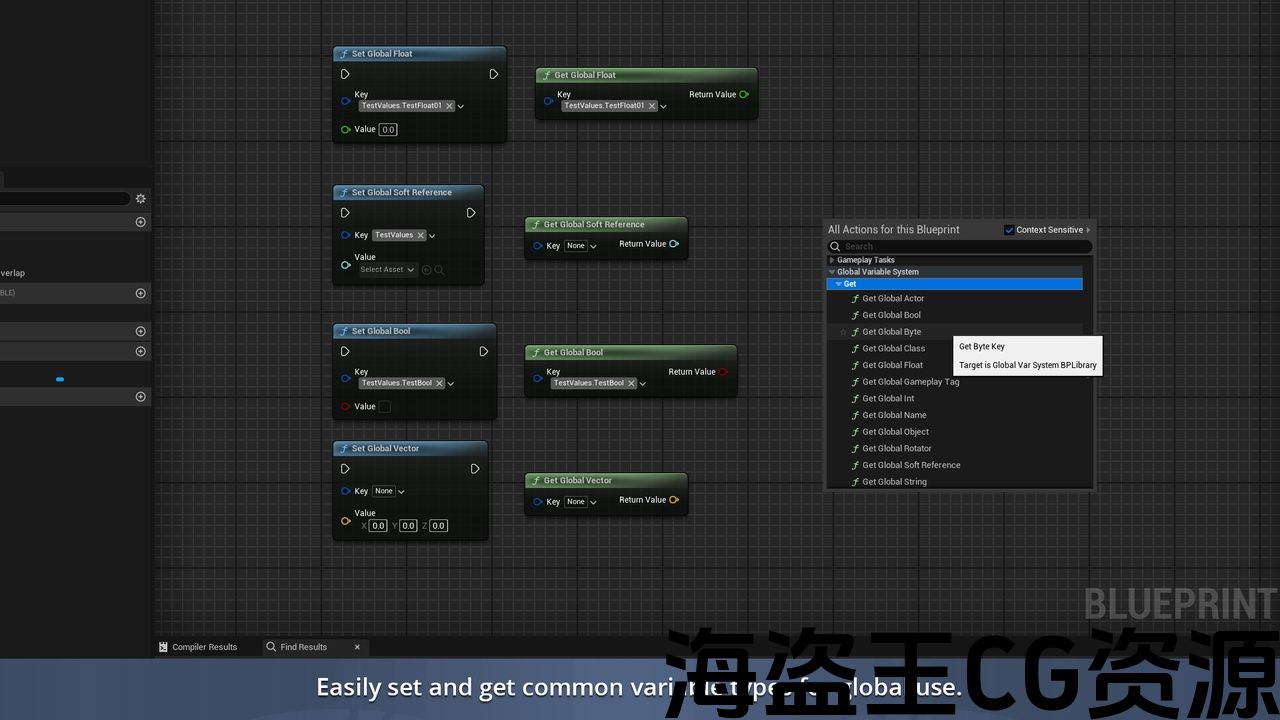The width and height of the screenshot is (1280, 720).
Task: Open the My Blueprint panel settings gear
Action: (x=140, y=199)
